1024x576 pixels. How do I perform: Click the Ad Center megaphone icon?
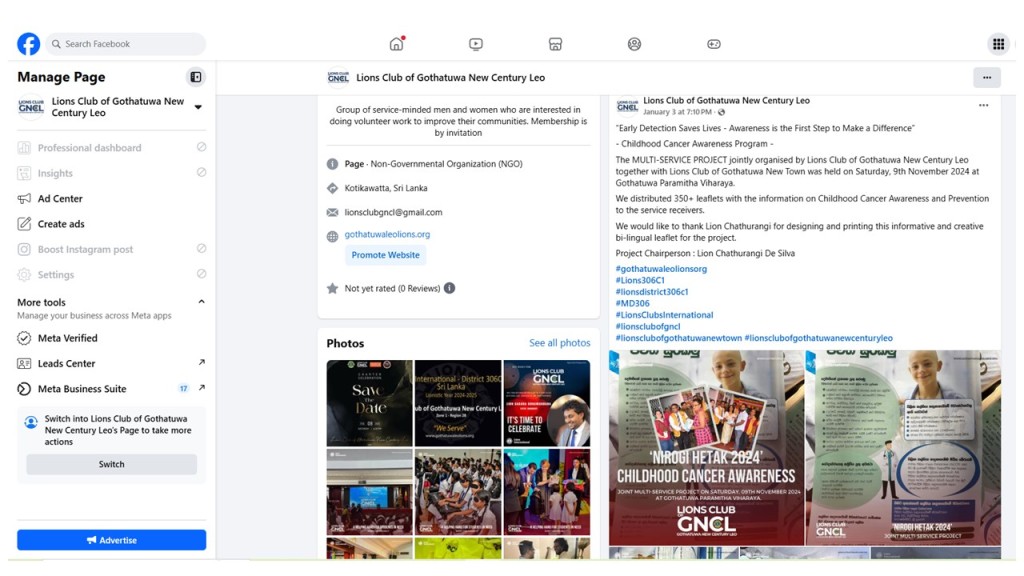[x=24, y=199]
